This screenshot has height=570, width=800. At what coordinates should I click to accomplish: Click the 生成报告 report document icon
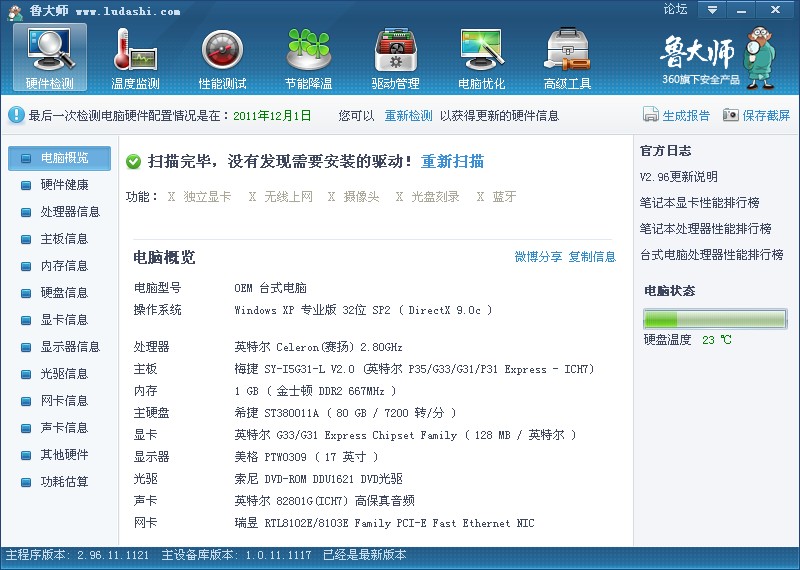coord(651,114)
